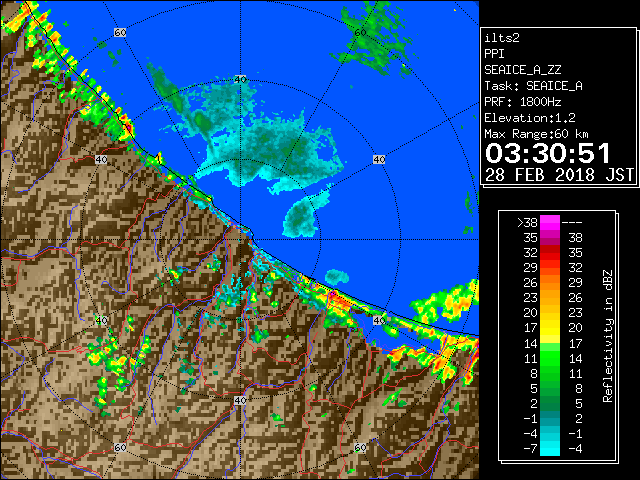
Task: Select the '---' legend upper-bound label
Action: [x=572, y=222]
